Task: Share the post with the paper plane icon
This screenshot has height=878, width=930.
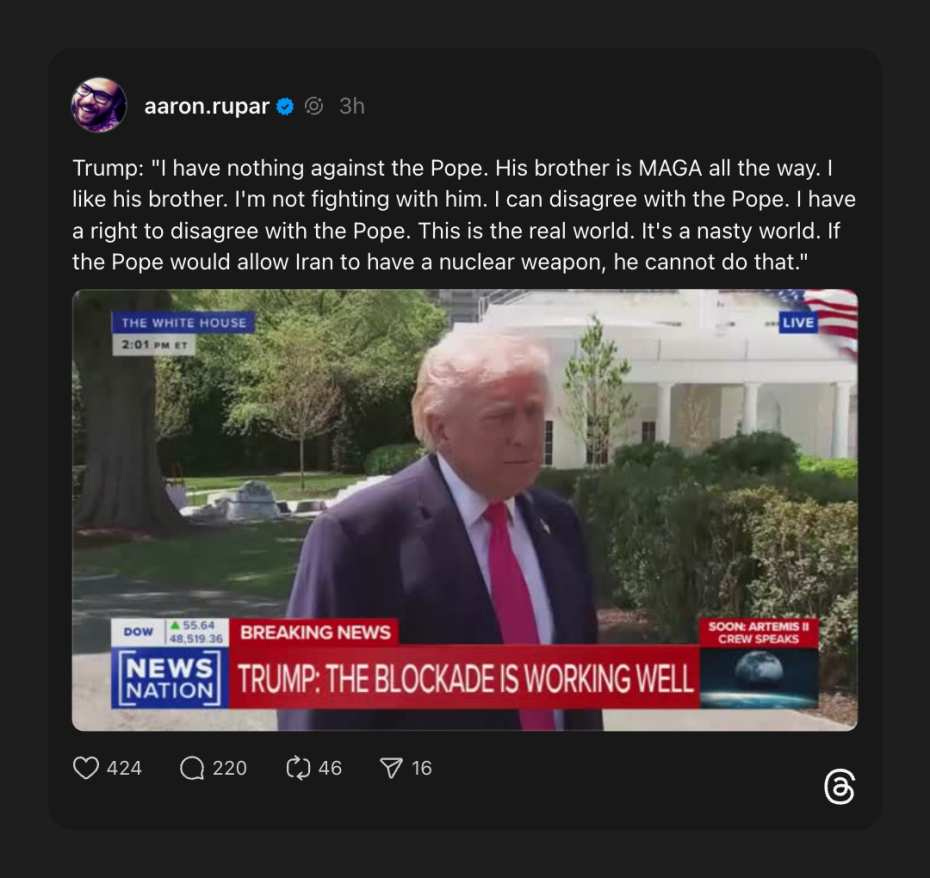Action: point(391,768)
